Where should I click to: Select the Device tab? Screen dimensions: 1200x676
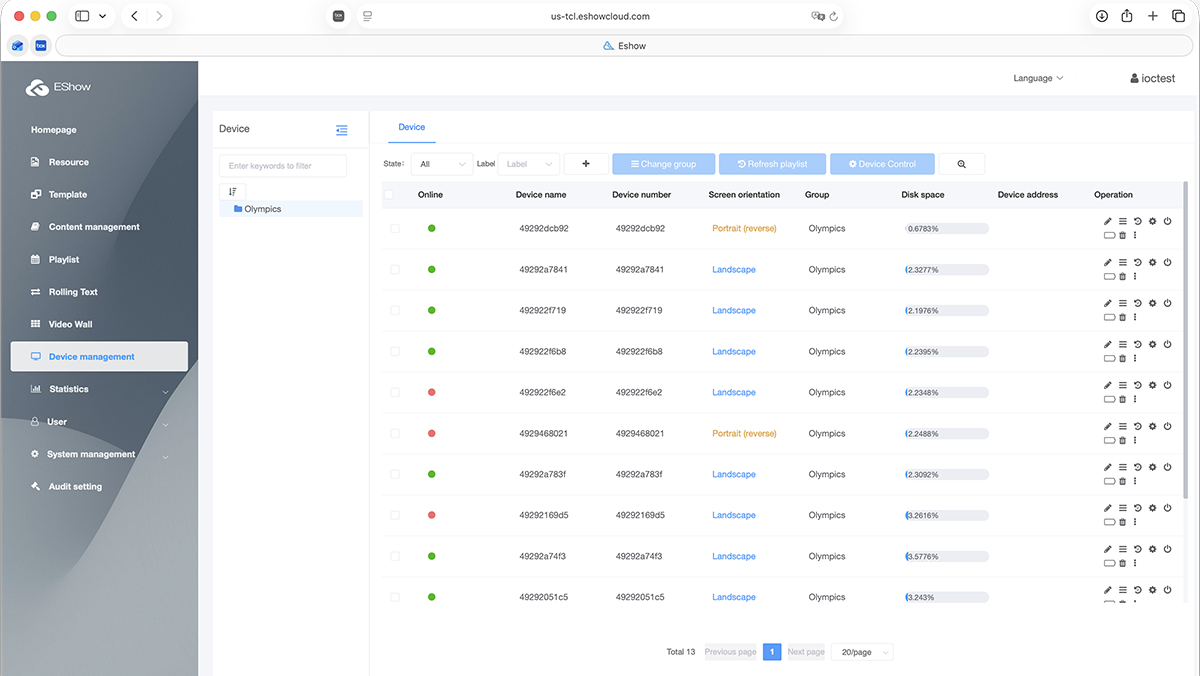(412, 127)
